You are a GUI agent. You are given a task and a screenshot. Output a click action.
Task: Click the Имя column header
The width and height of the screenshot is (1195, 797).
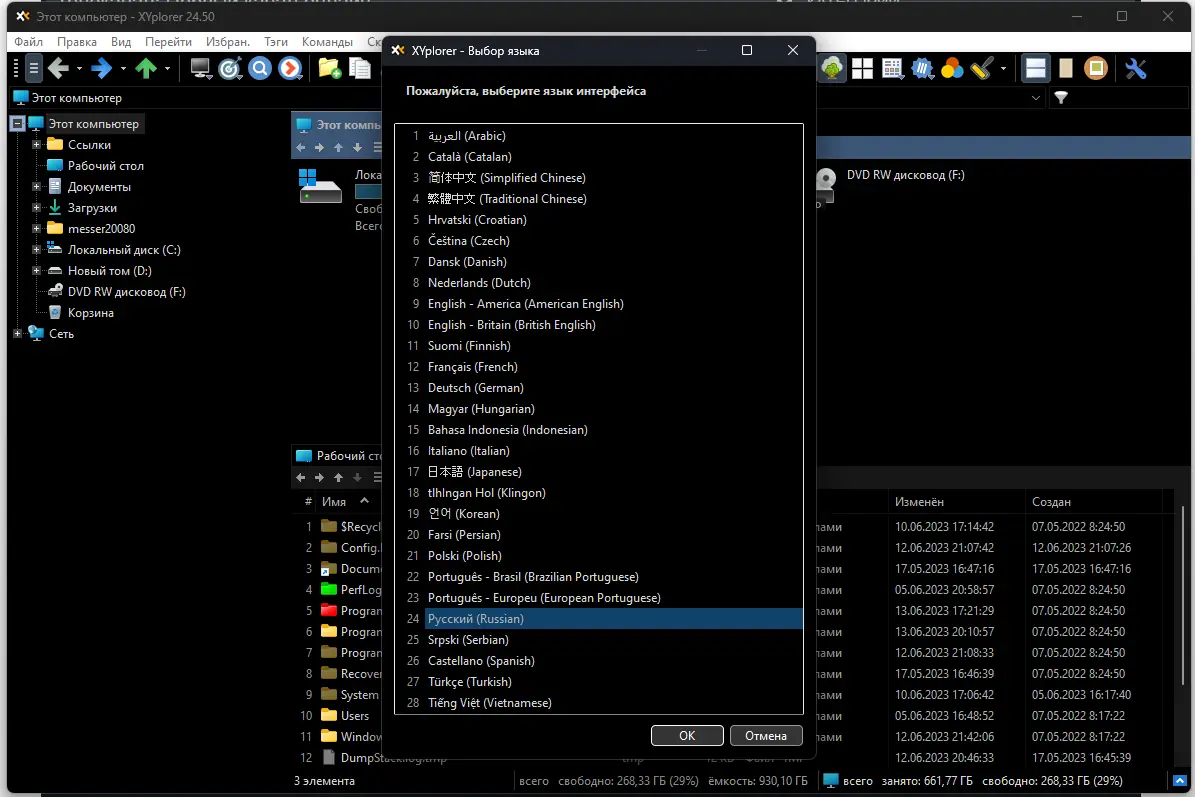click(334, 502)
